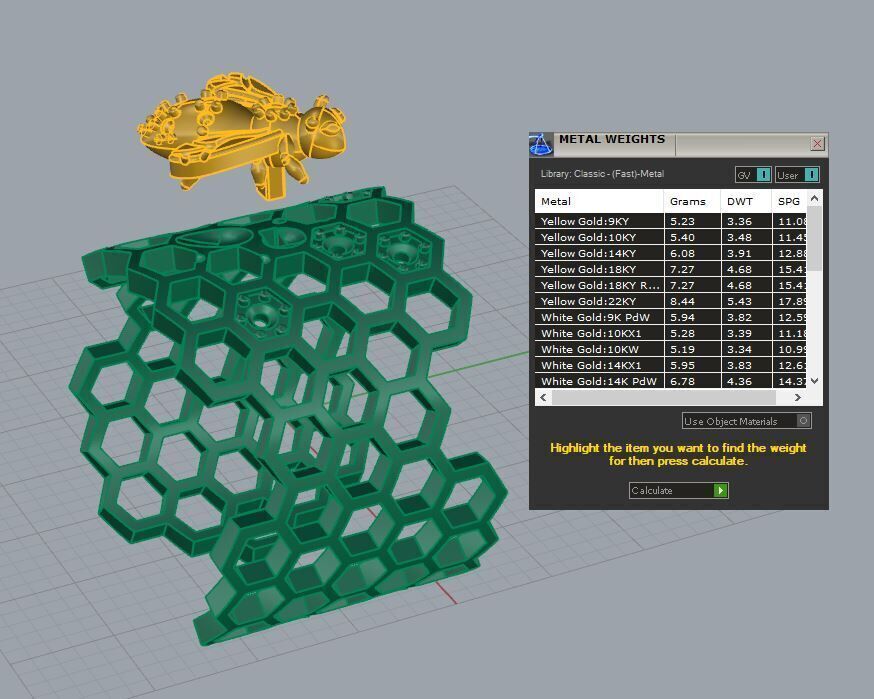The width and height of the screenshot is (874, 699).
Task: Select the White Gold:10KX1 row
Action: pyautogui.click(x=671, y=333)
